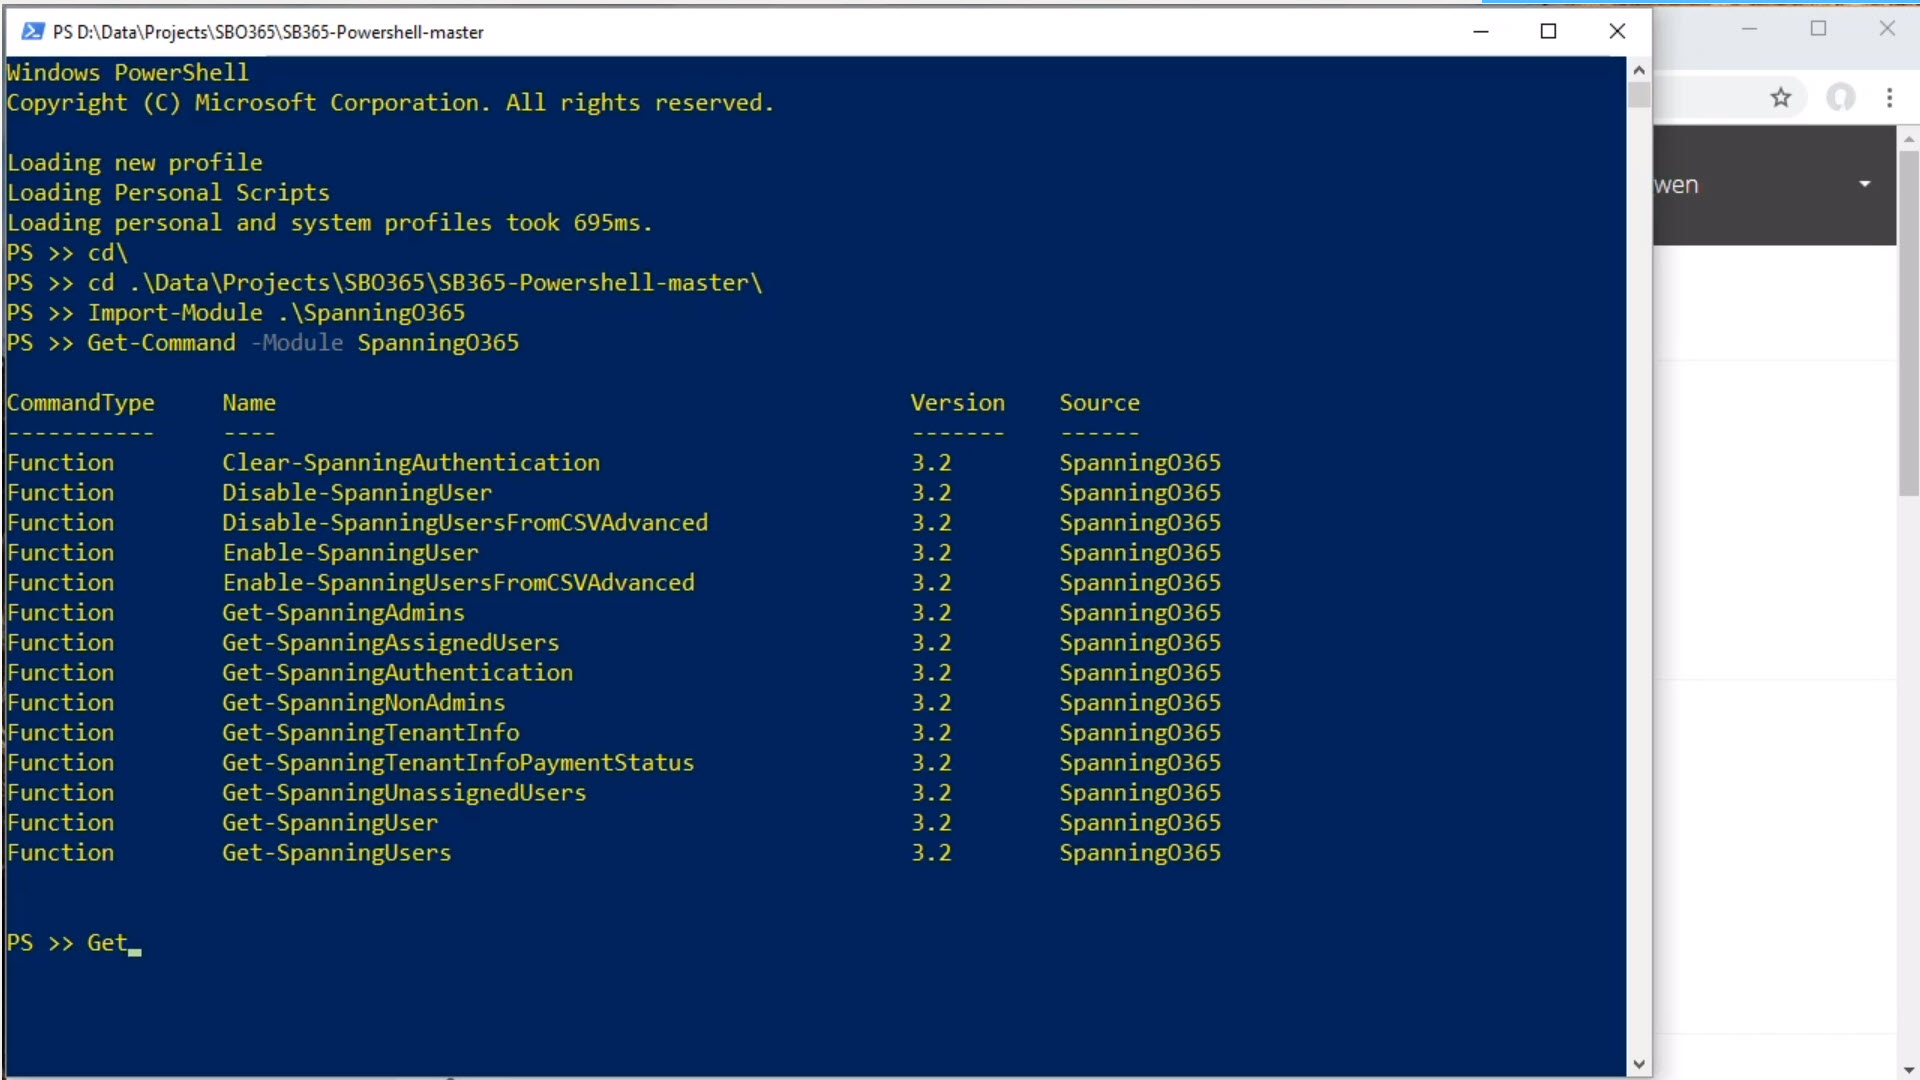1920x1080 pixels.
Task: Click the PowerShell window title text
Action: point(268,32)
